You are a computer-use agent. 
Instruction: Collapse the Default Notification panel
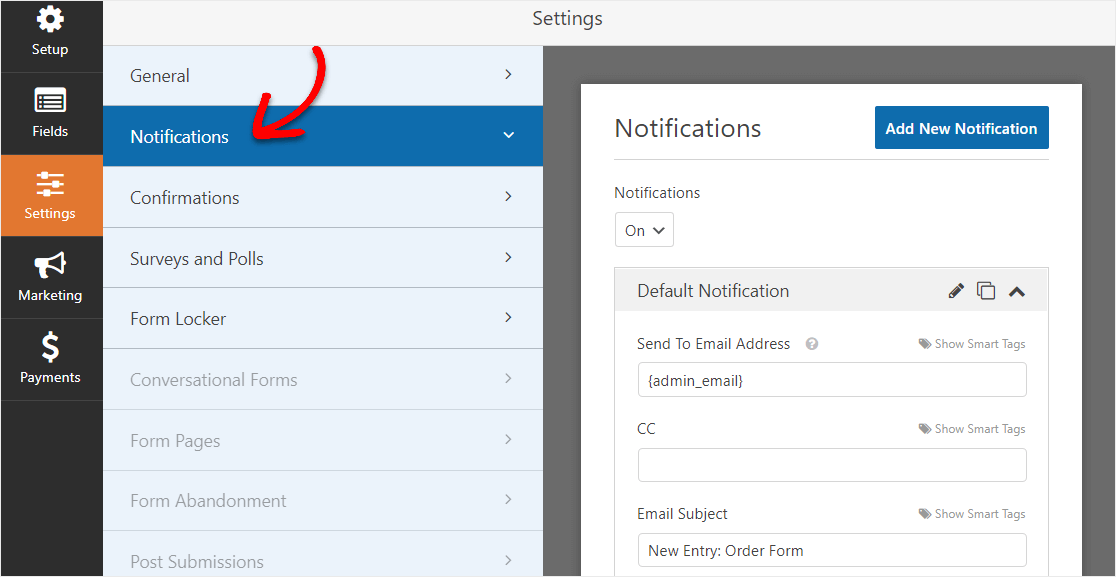click(x=1017, y=291)
